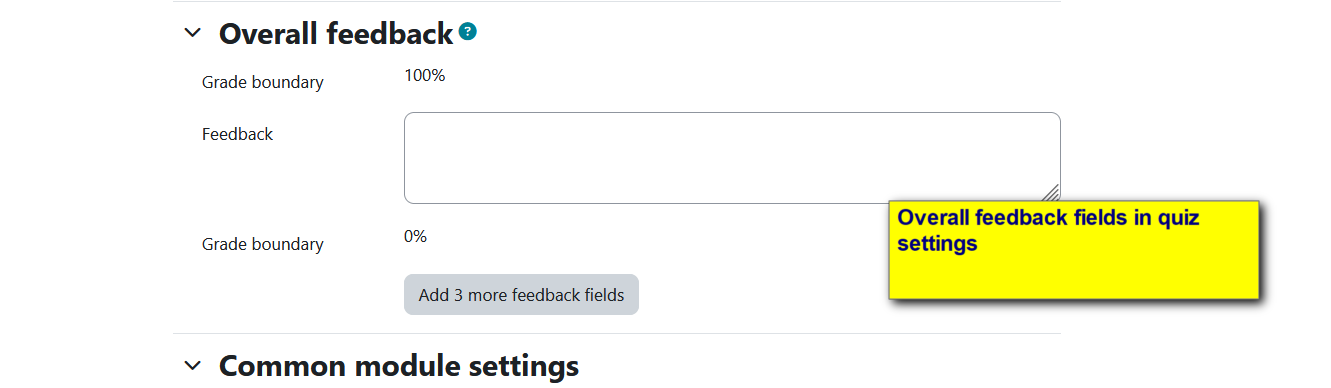The height and width of the screenshot is (388, 1331).
Task: Click the Grade boundary label beside 0%
Action: (x=263, y=244)
